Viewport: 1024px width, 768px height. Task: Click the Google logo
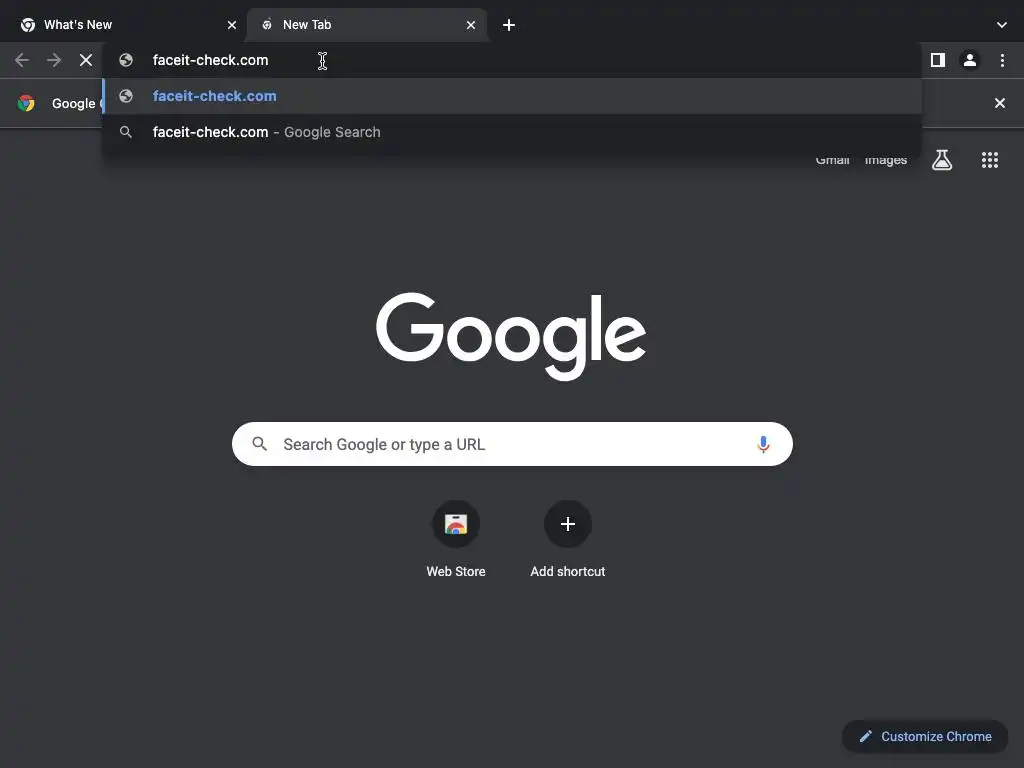[511, 335]
